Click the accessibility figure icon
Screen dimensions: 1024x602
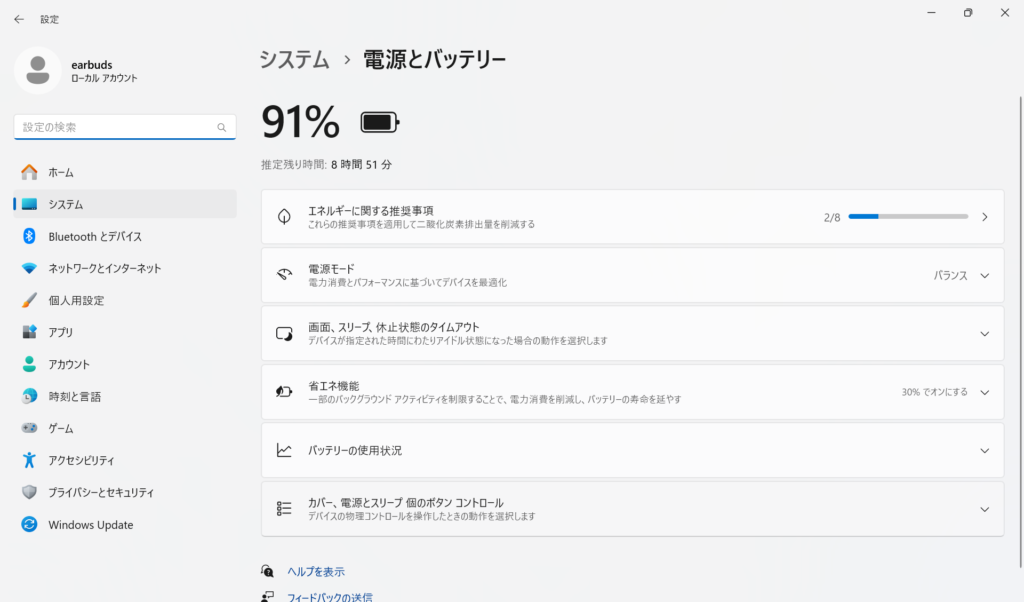29,460
